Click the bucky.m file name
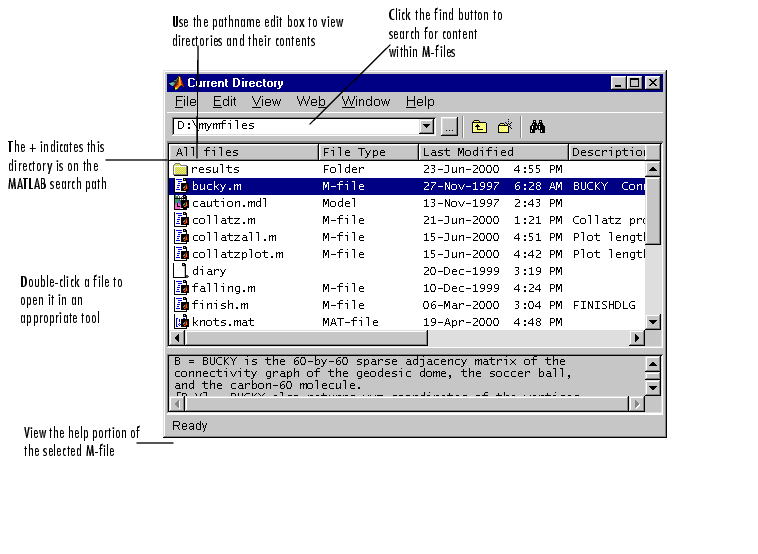The width and height of the screenshot is (758, 554). click(x=217, y=186)
